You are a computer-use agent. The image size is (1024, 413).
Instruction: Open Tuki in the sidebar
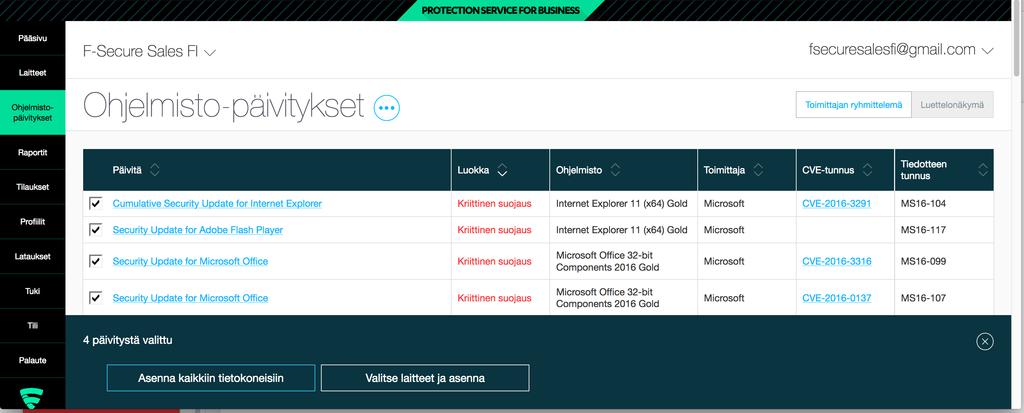(33, 291)
